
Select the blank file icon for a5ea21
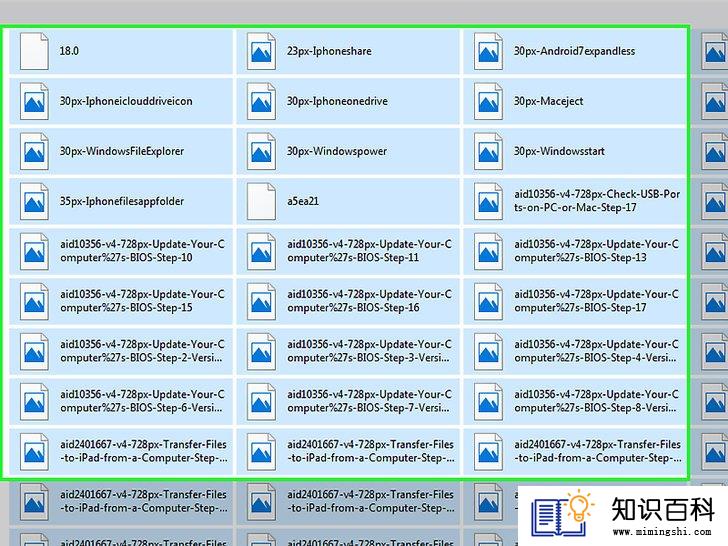coord(261,201)
